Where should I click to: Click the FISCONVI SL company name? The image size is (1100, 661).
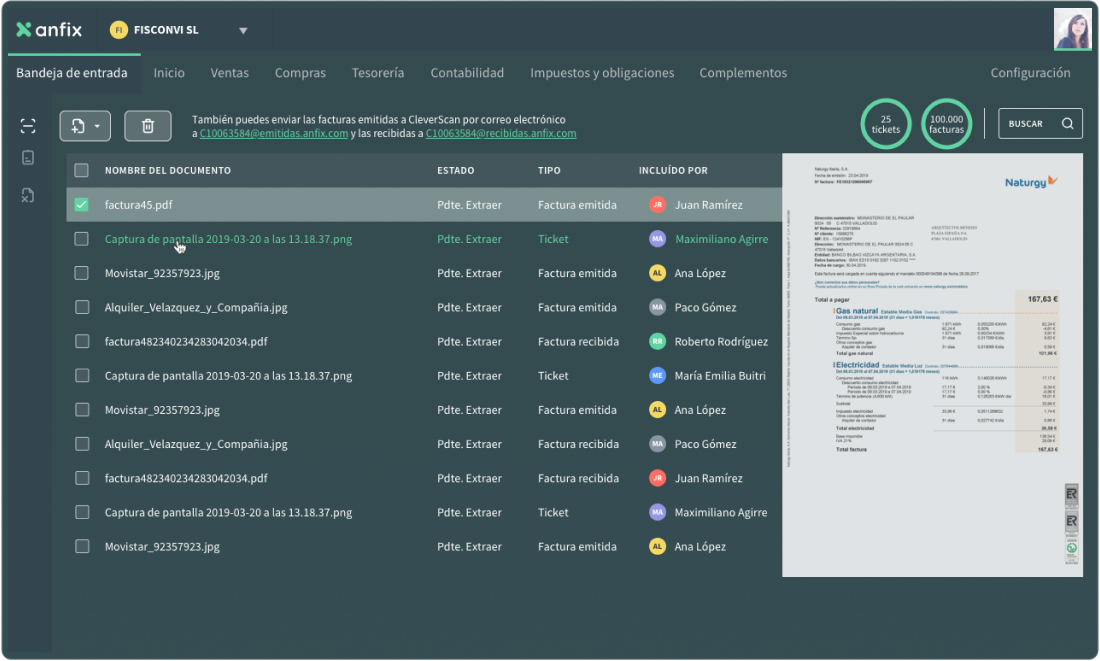[x=166, y=30]
